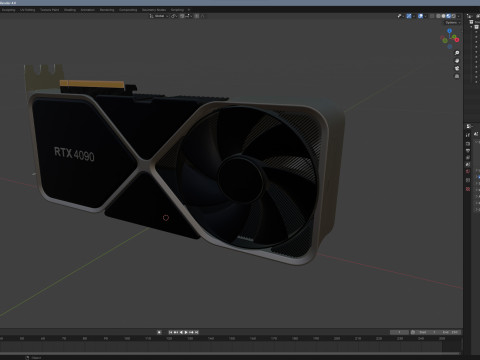Toggle viewport overlays display
480x360 pixels.
coord(421,16)
